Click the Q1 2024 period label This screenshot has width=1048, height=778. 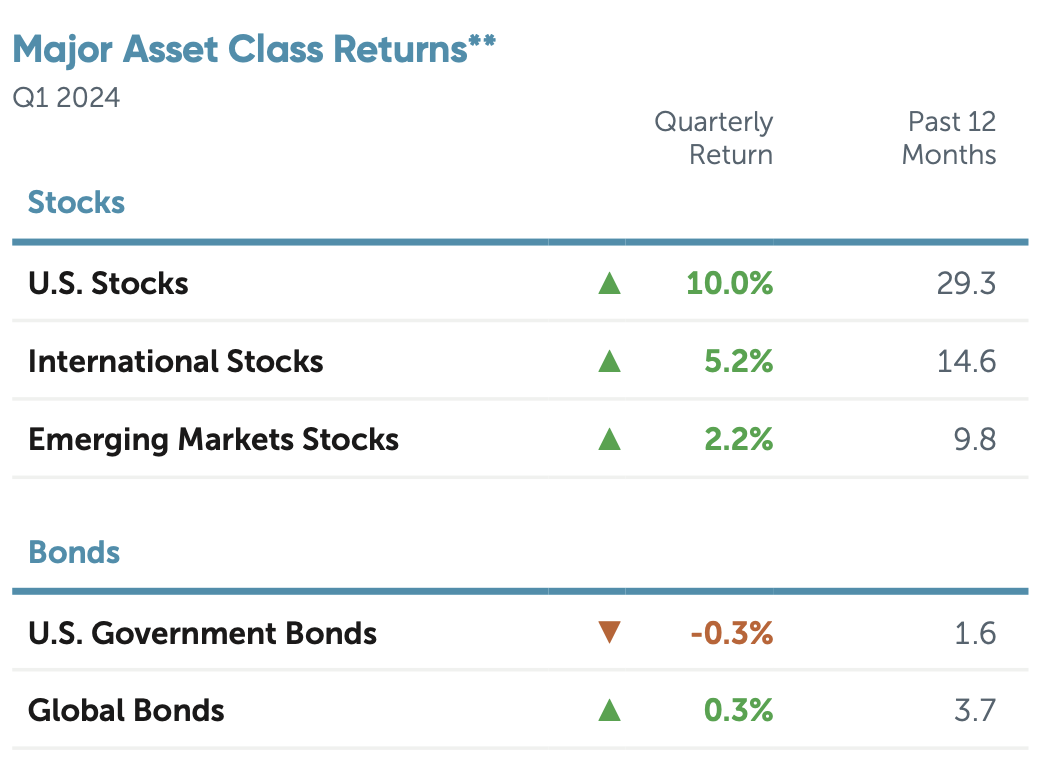66,98
